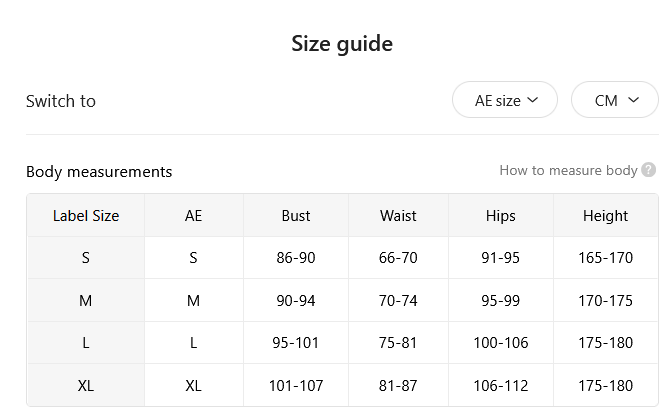Open the CM unit dropdown
The image size is (663, 418).
click(615, 100)
